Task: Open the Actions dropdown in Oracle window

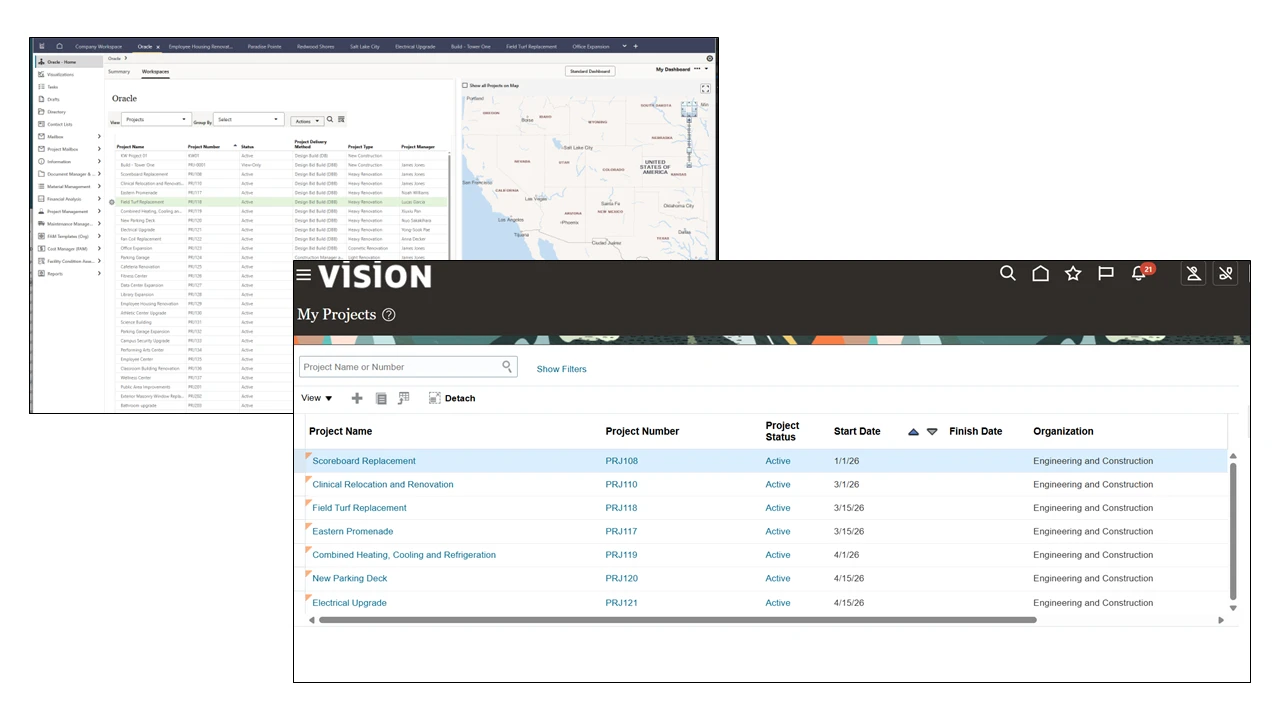Action: [x=307, y=121]
